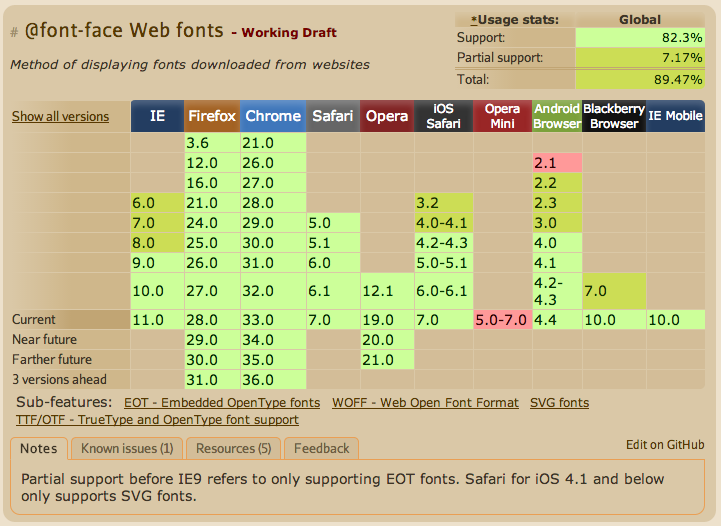Select Firefox version 31.0 cell

212,380
